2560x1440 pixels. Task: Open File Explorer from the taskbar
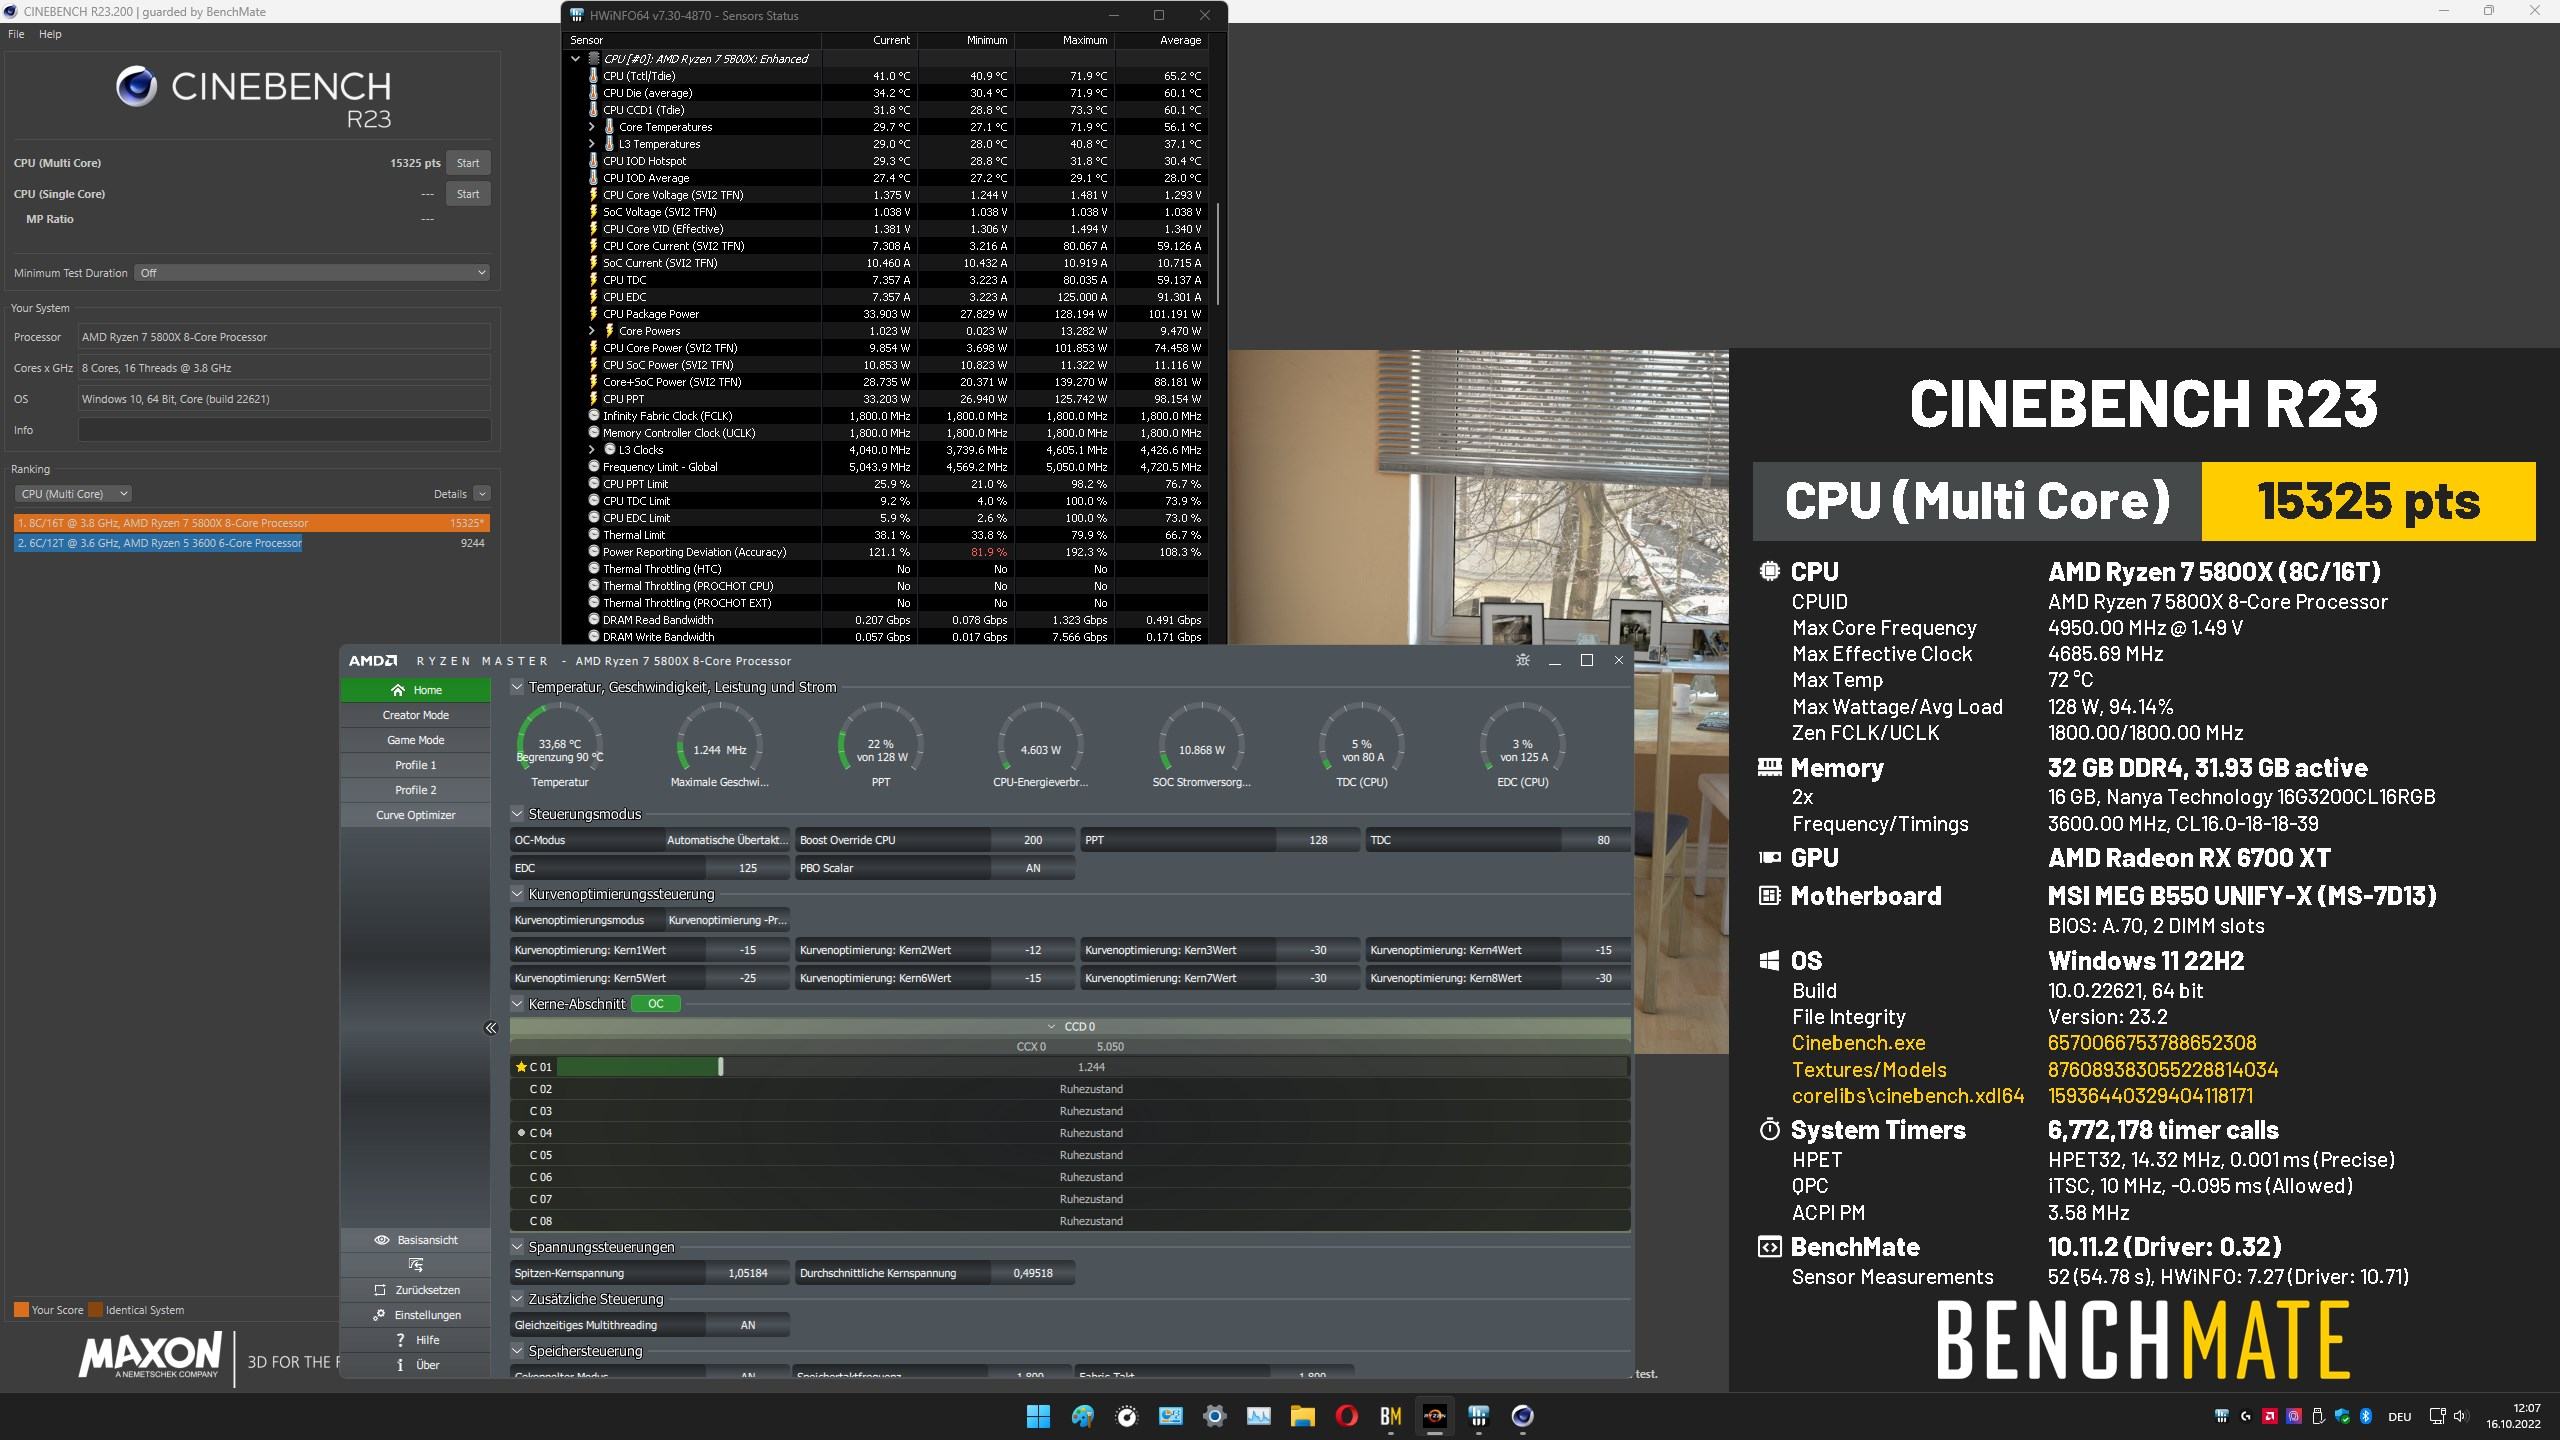pos(1302,1416)
